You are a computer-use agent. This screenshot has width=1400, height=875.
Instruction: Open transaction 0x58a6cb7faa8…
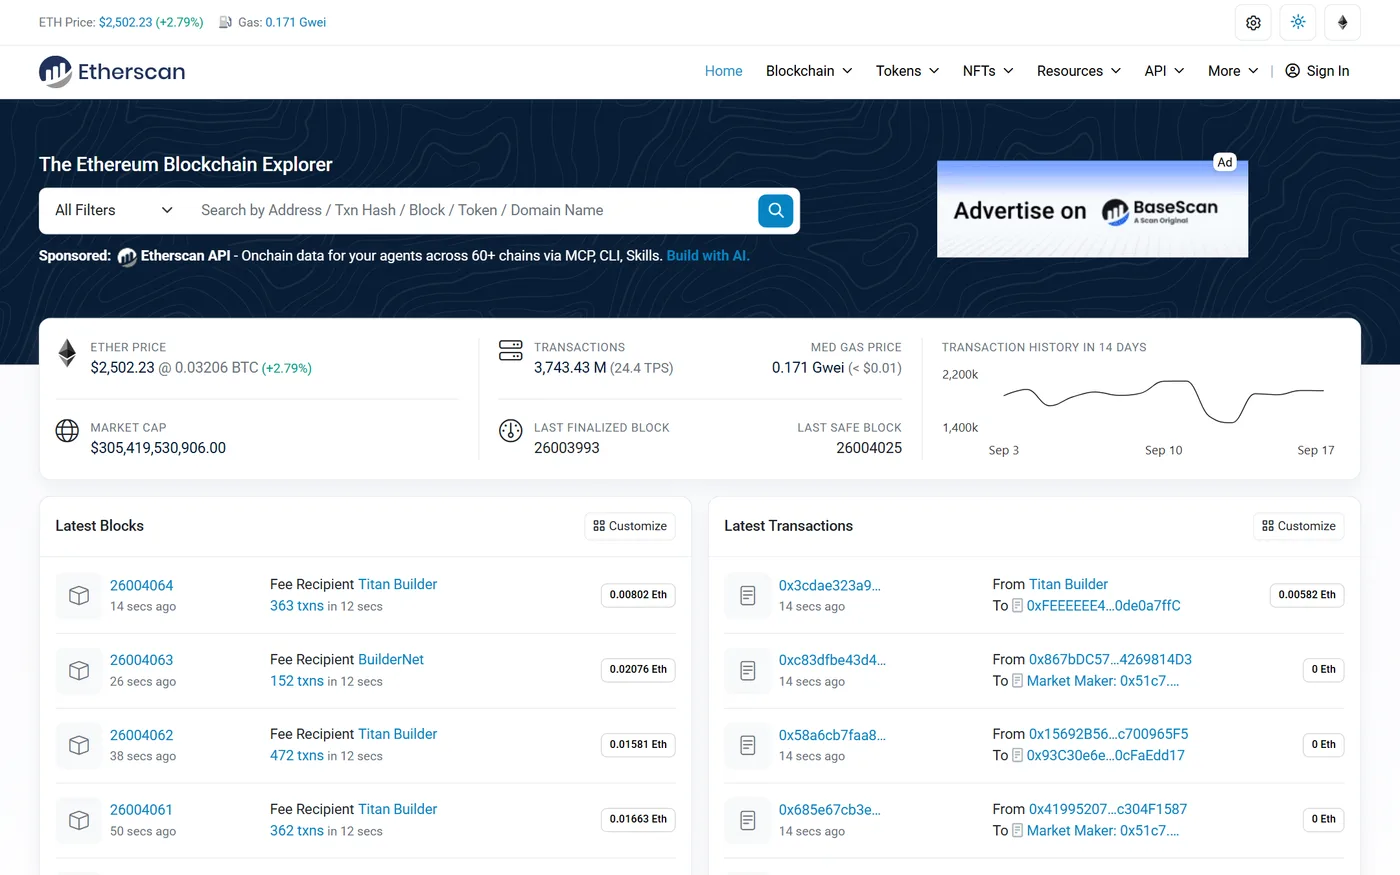[x=832, y=735]
